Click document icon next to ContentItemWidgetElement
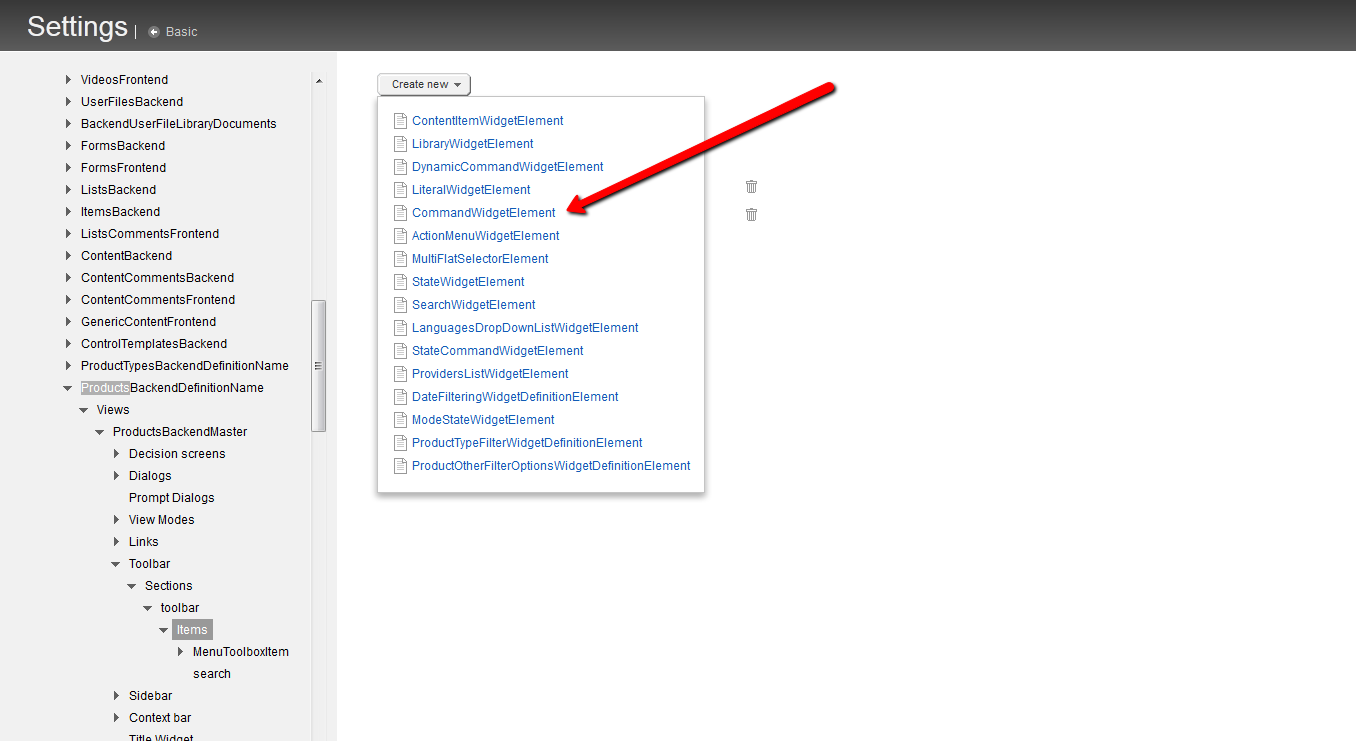This screenshot has height=741, width=1356. point(400,121)
